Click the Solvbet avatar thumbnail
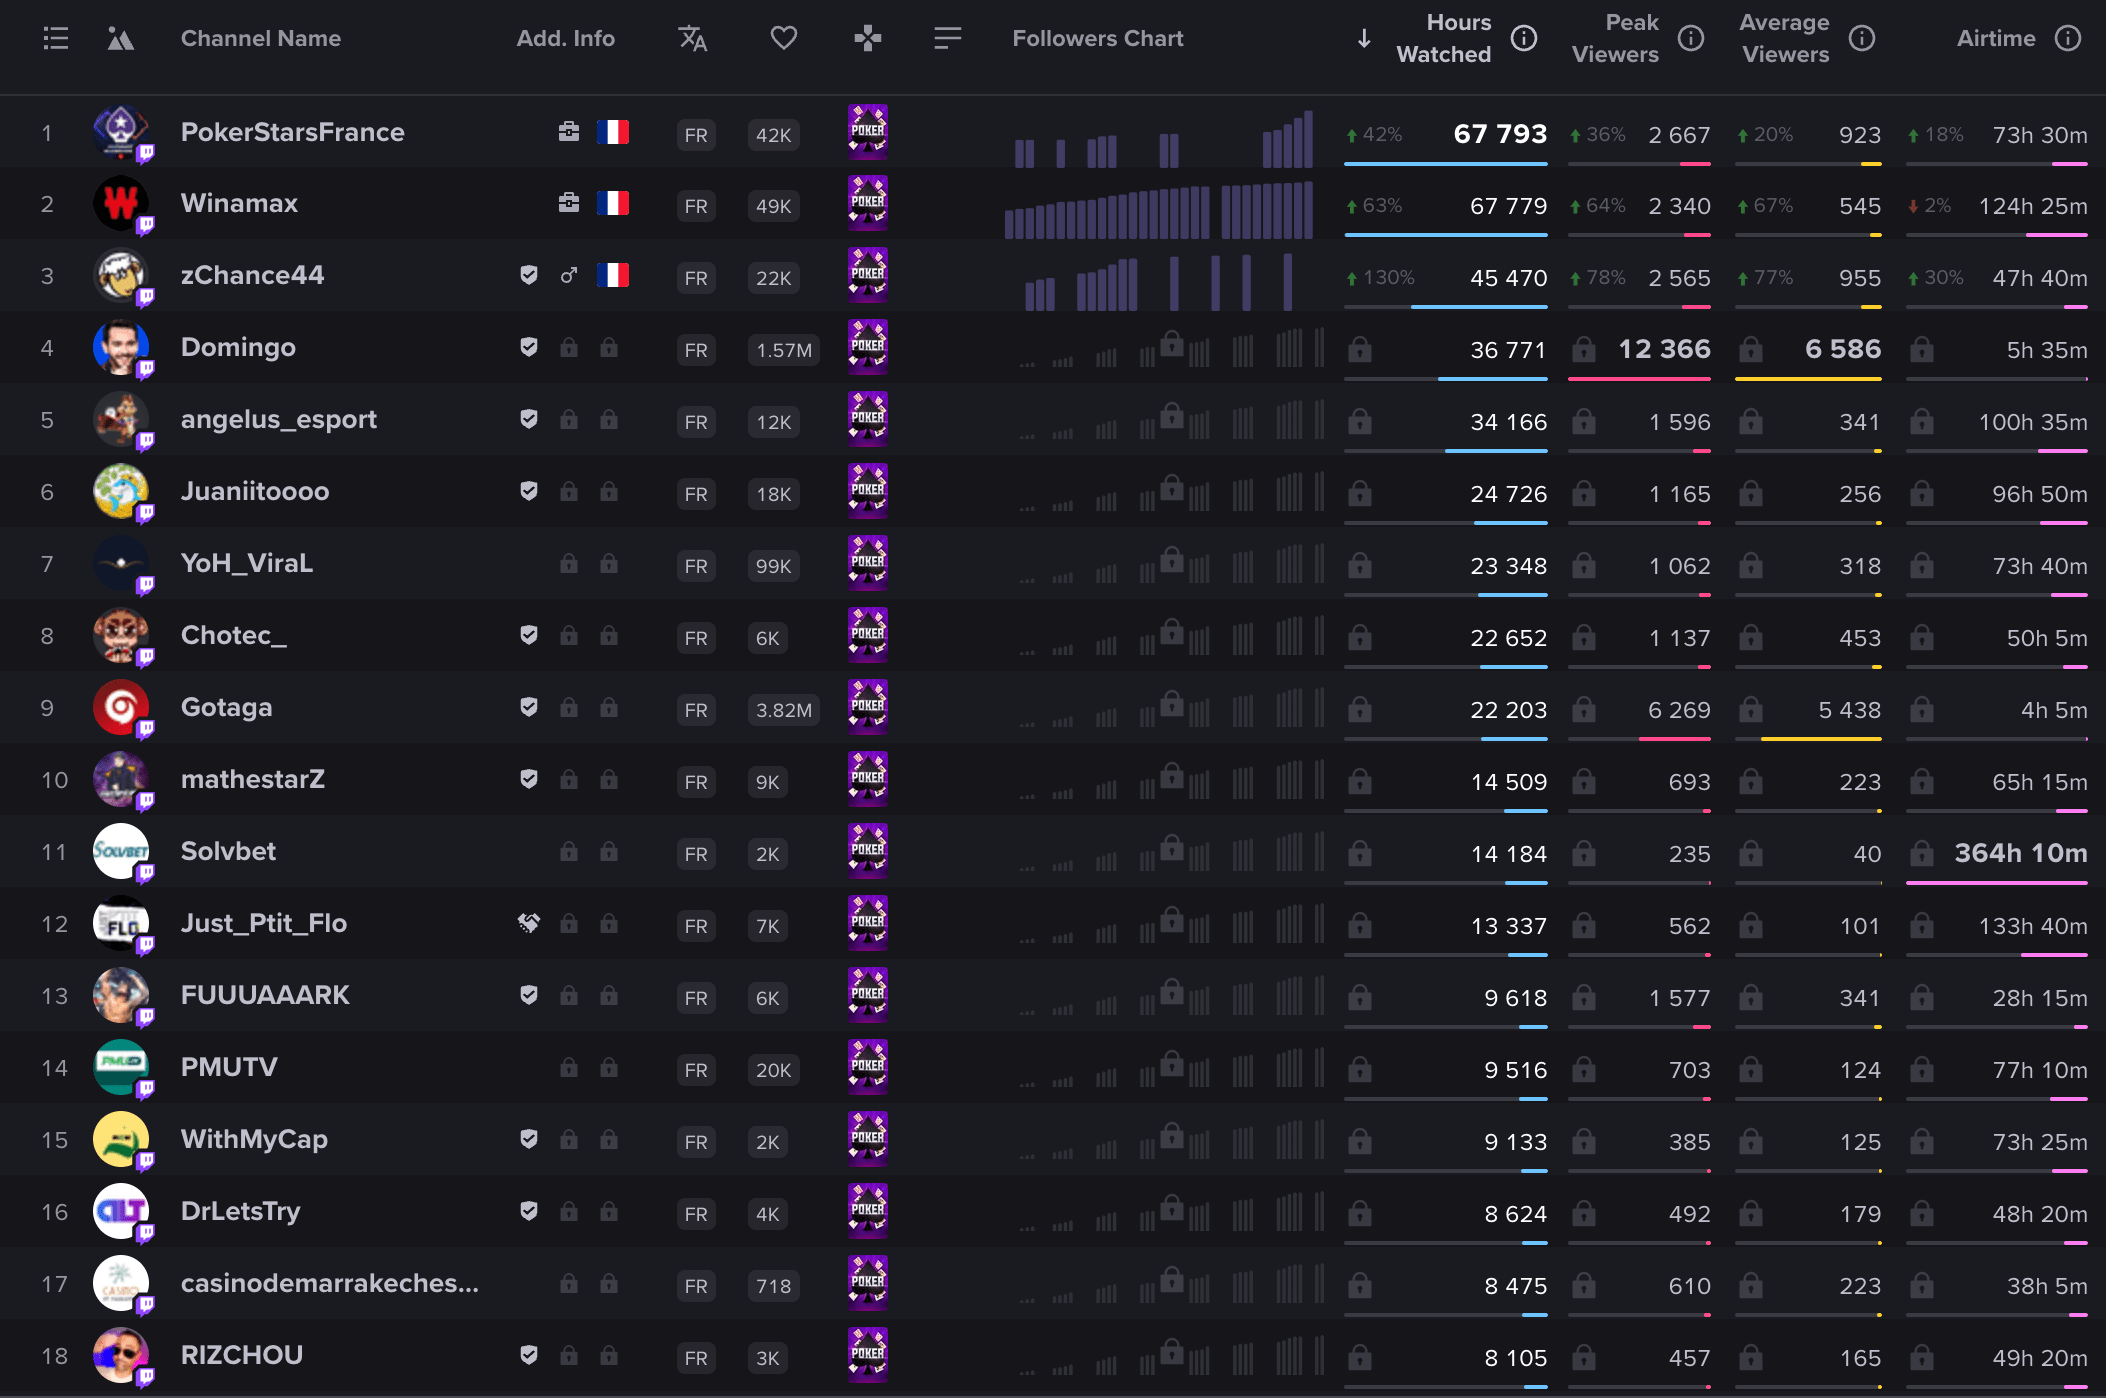This screenshot has height=1398, width=2106. [x=121, y=851]
